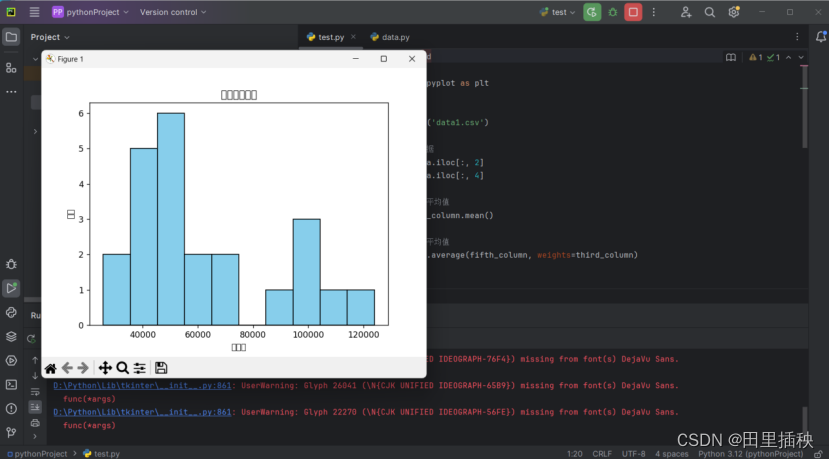
Task: Expand more console toolbar actions chevron
Action: tap(35, 437)
